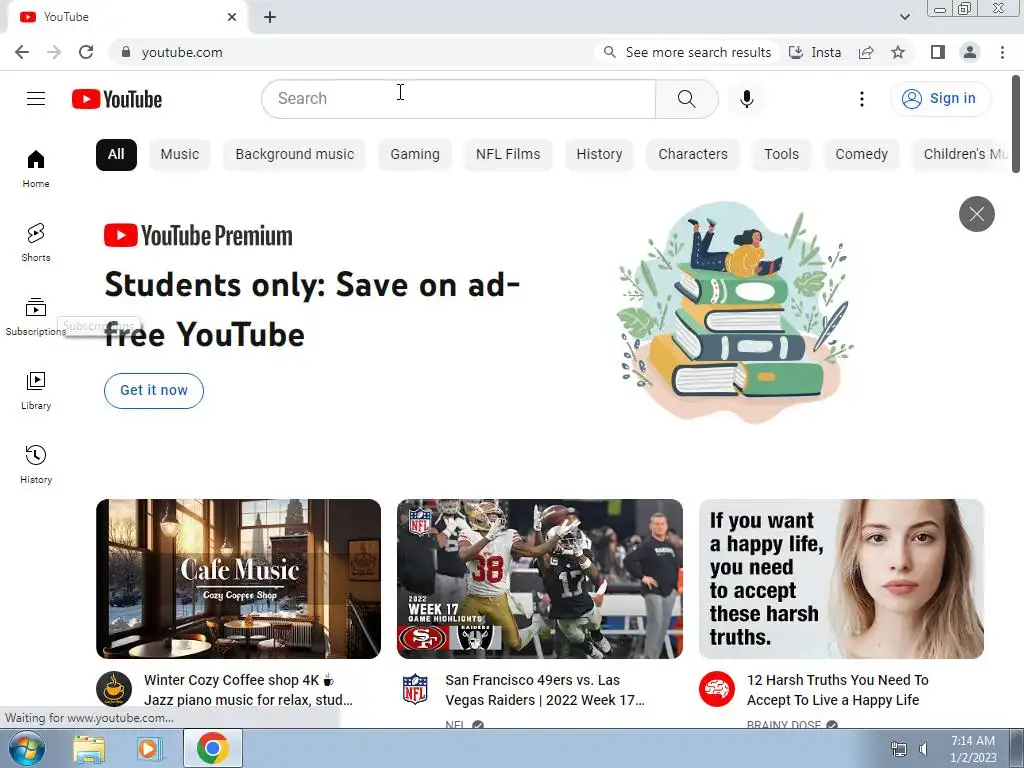Open Chrome three-dot menu

point(1002,52)
